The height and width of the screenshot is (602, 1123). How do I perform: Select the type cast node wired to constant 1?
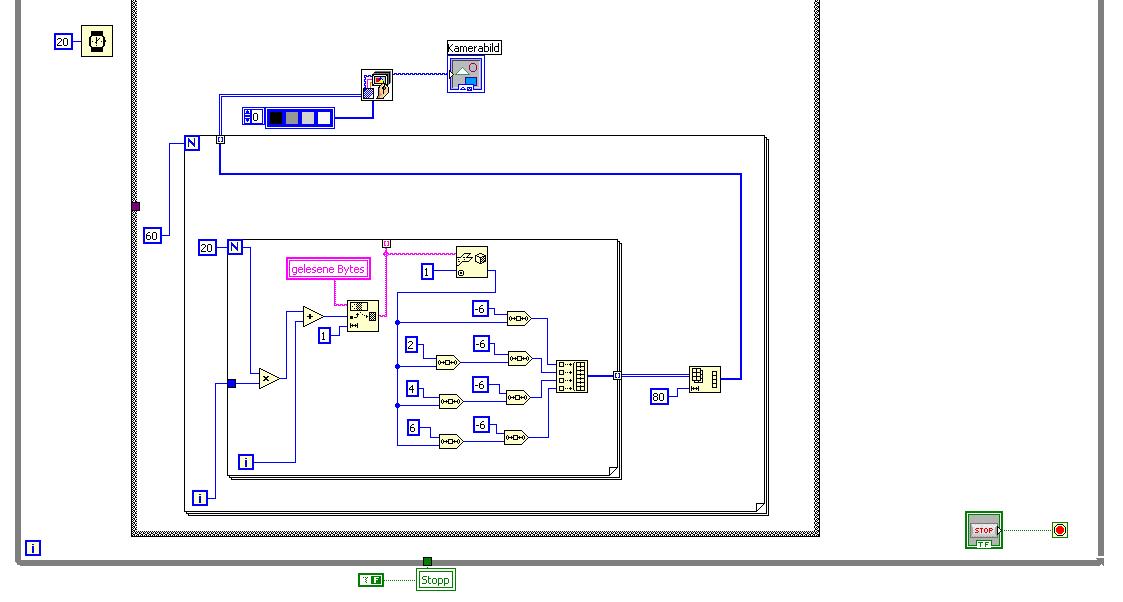[x=472, y=262]
